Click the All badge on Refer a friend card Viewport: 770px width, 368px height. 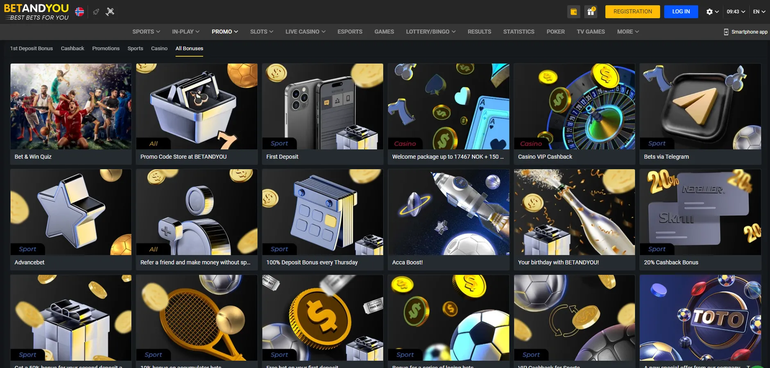(153, 249)
